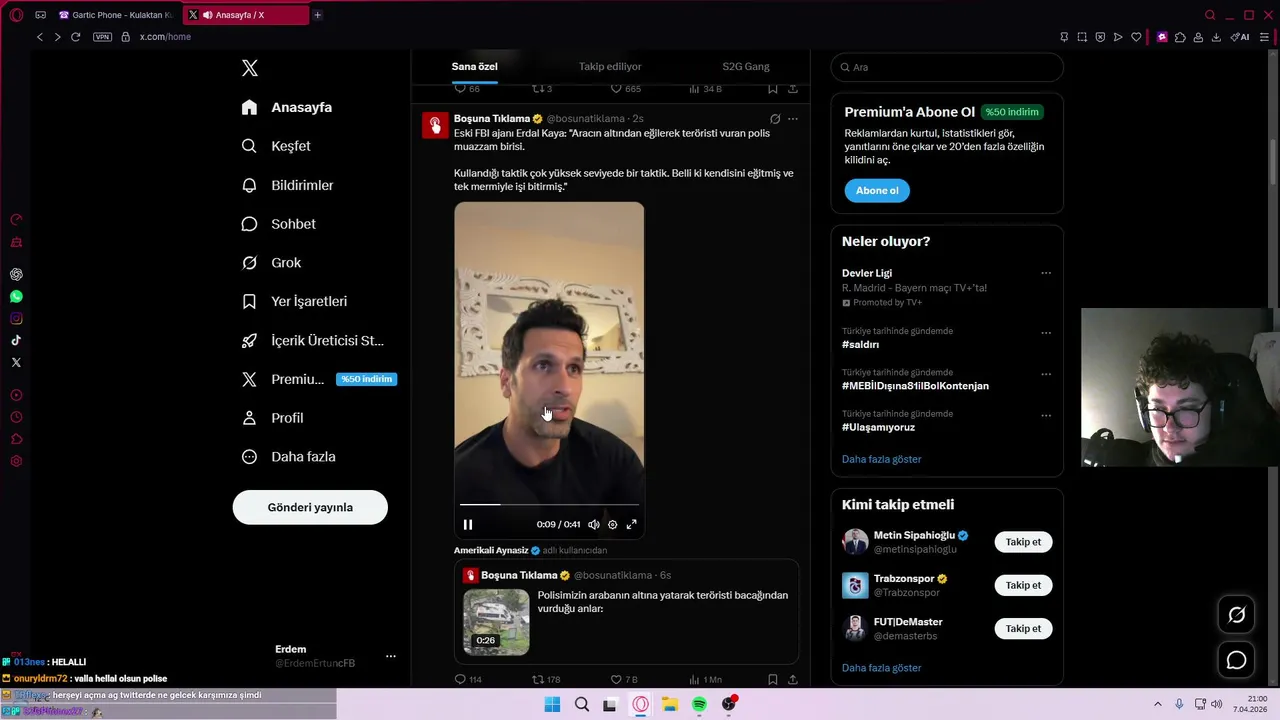This screenshot has height=720, width=1280.
Task: Open Spotify from the Windows taskbar
Action: pyautogui.click(x=699, y=705)
